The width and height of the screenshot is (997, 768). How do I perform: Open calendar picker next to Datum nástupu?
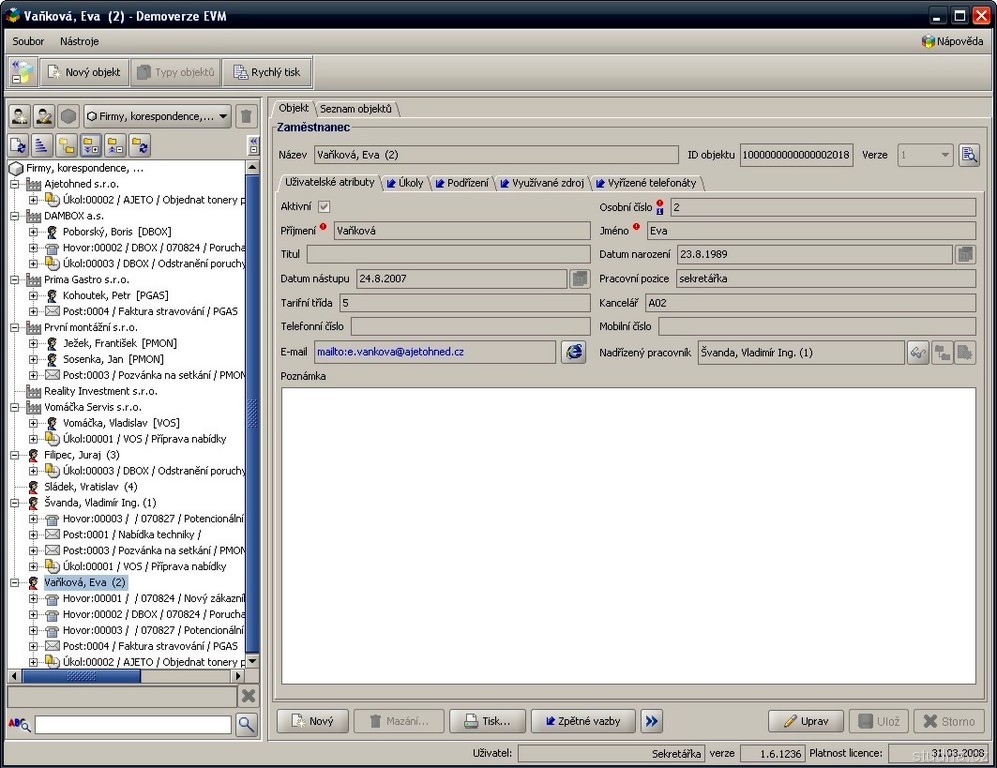tap(580, 279)
